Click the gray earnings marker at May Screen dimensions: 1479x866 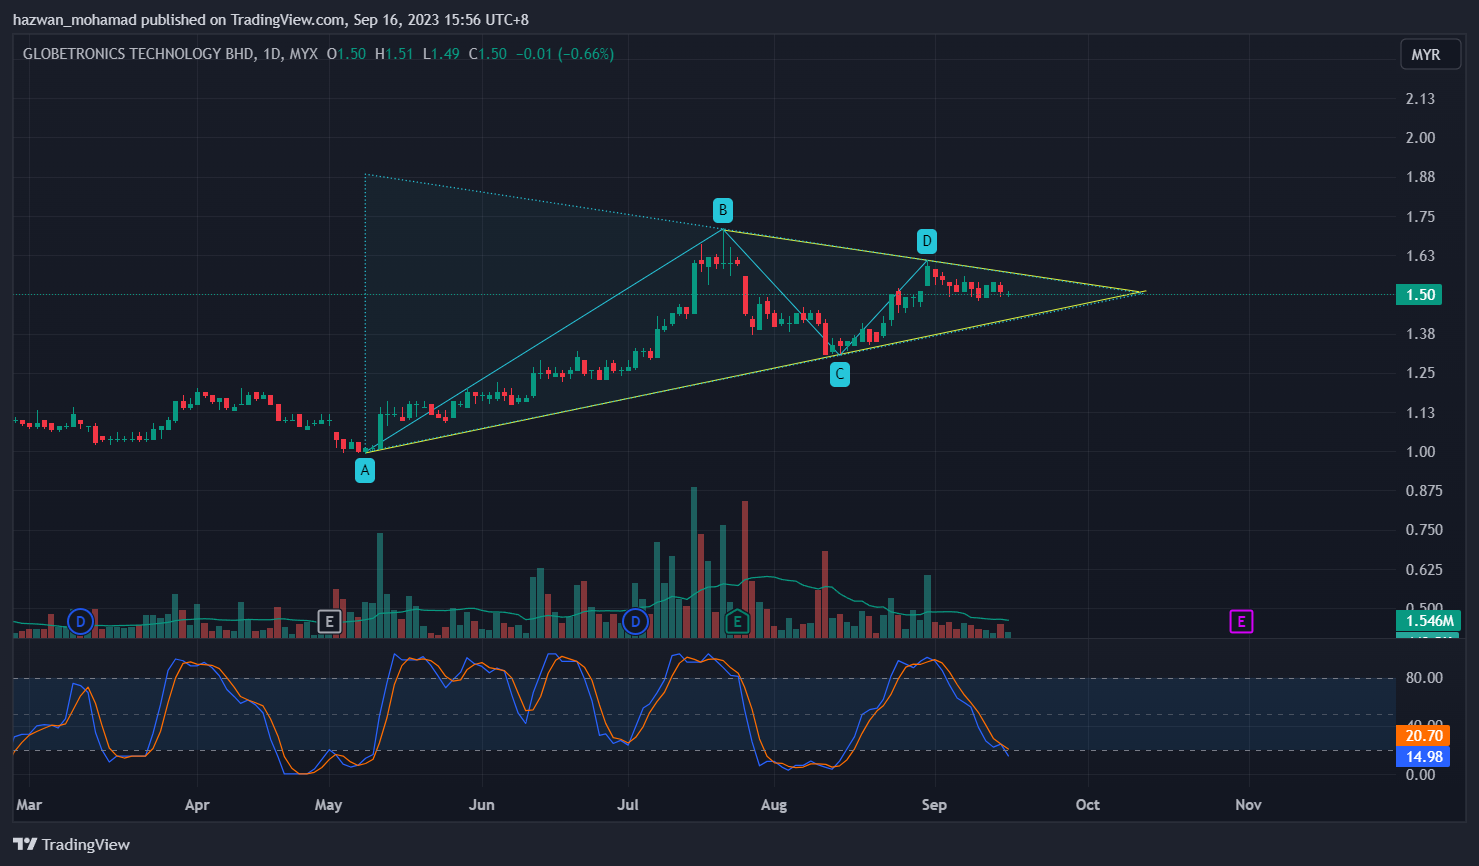(x=329, y=622)
